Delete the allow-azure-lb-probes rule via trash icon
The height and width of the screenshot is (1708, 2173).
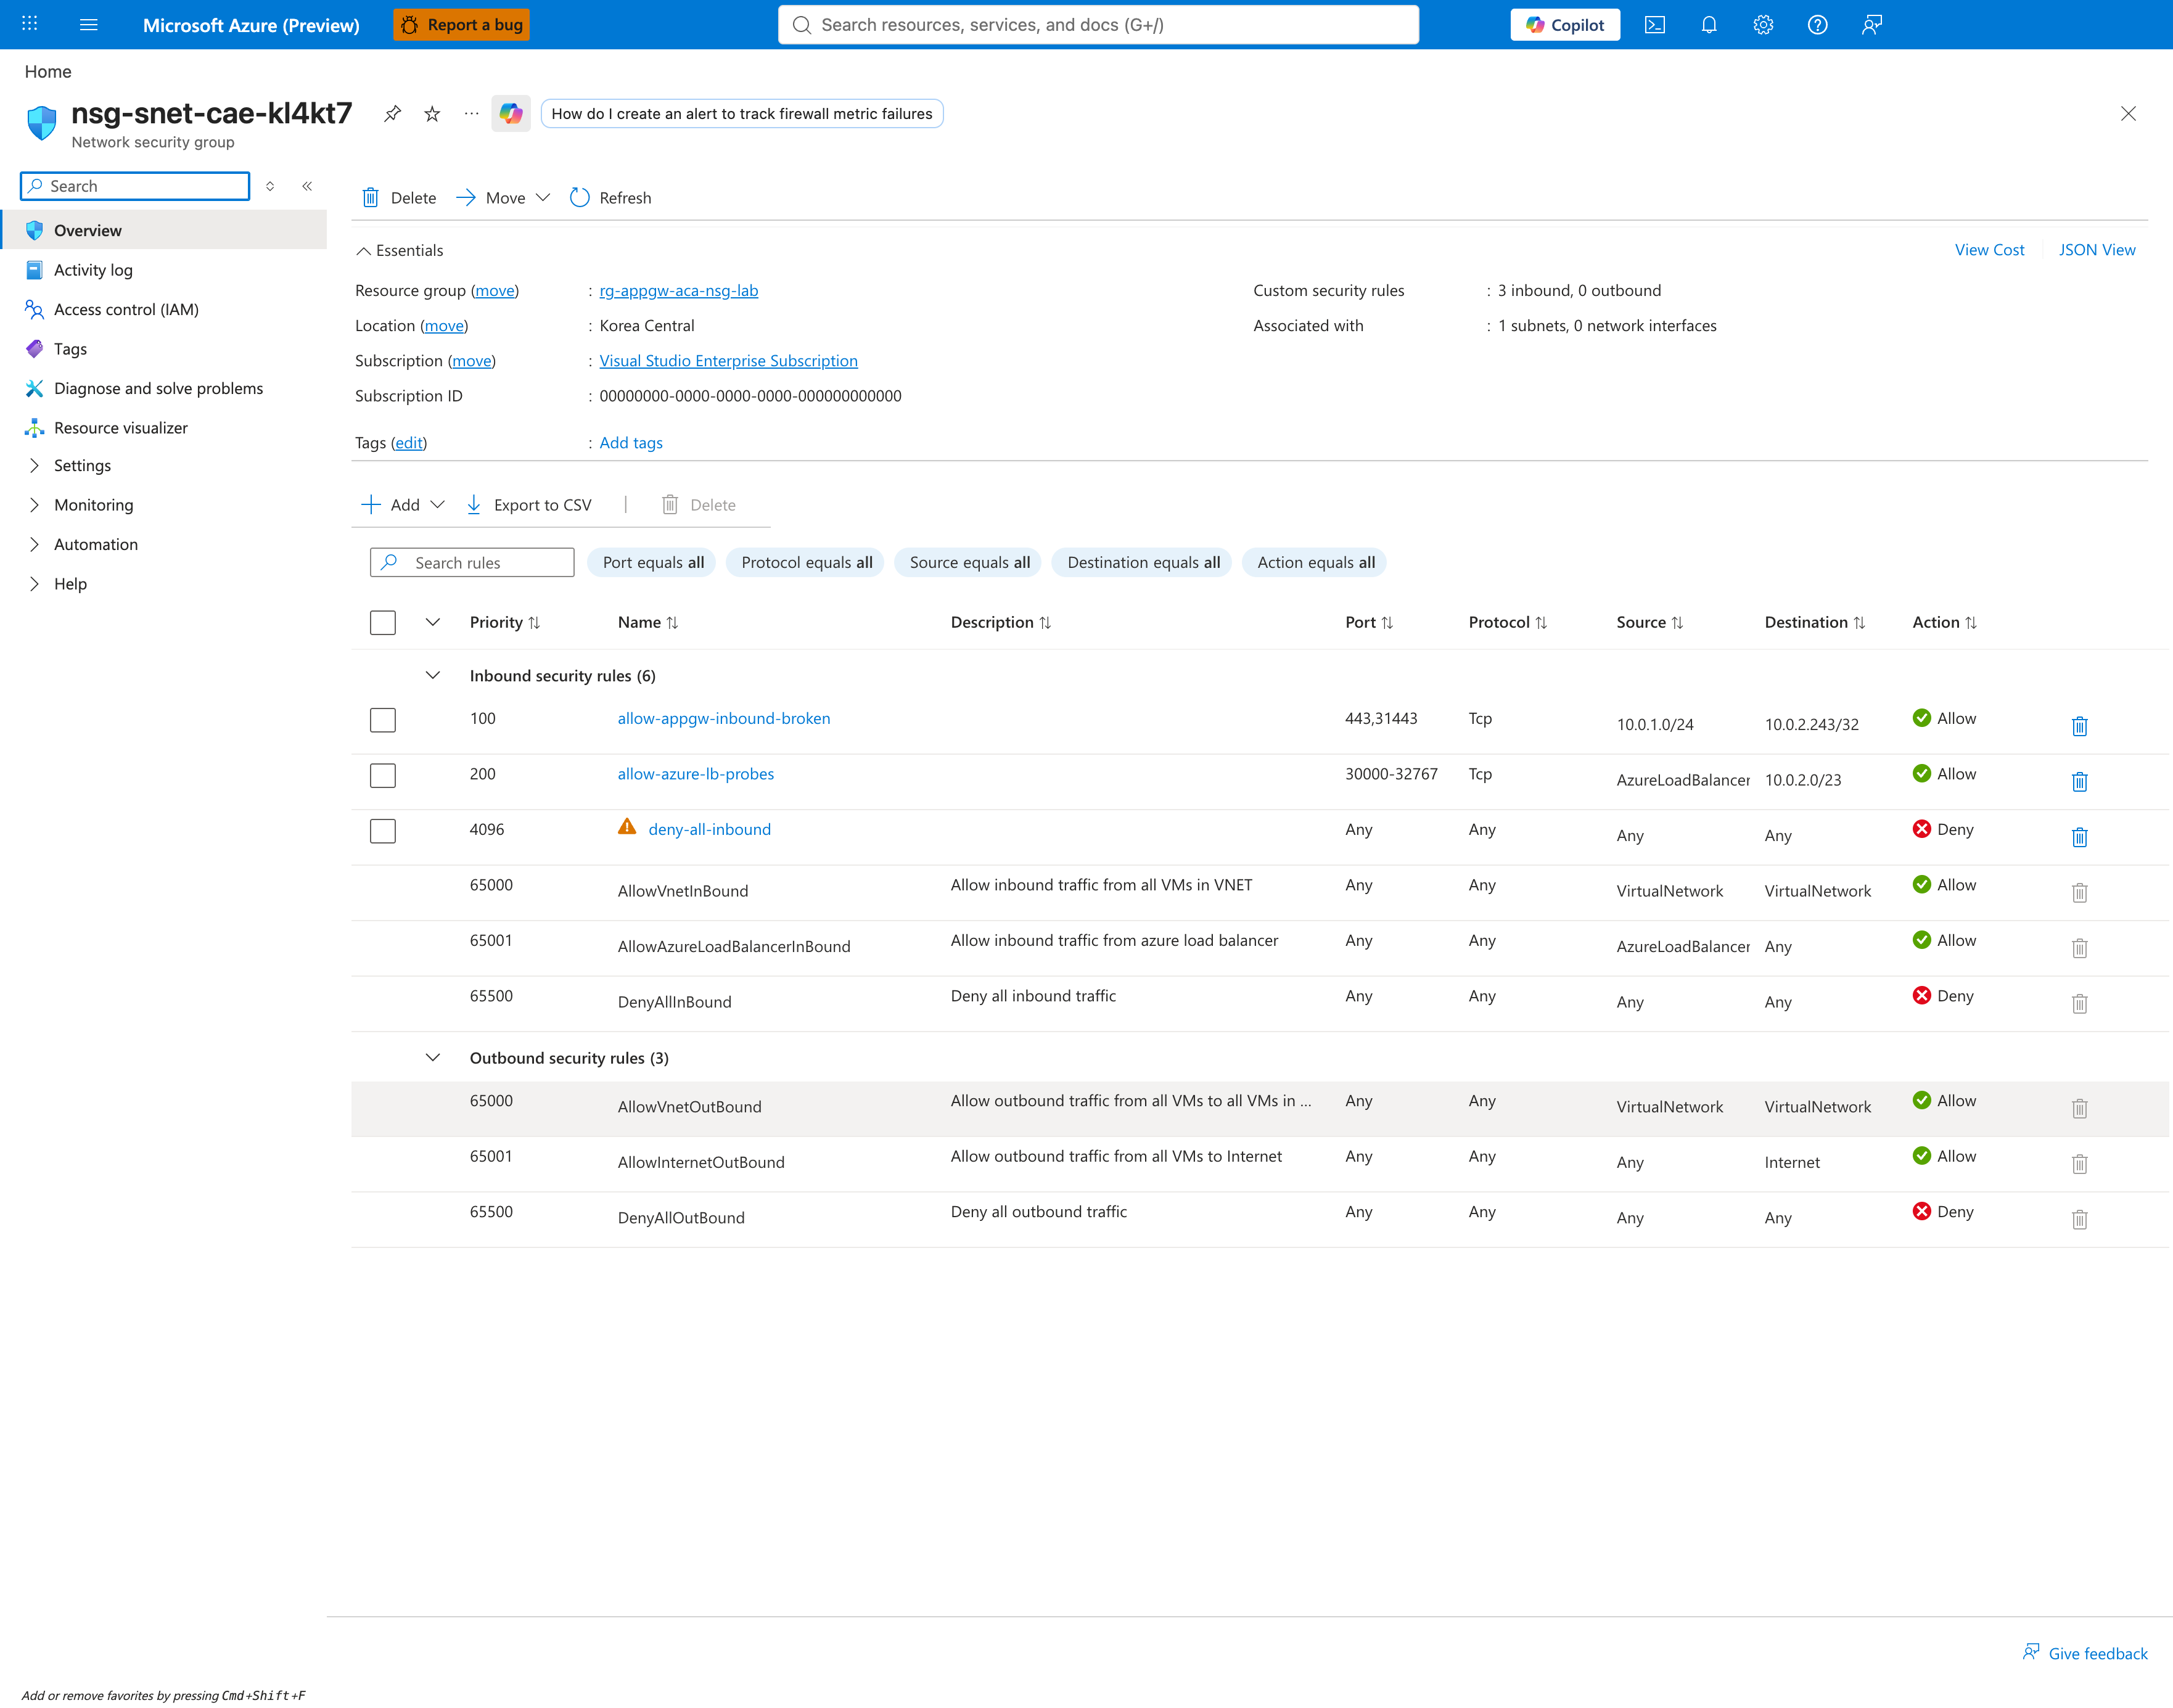[x=2079, y=781]
